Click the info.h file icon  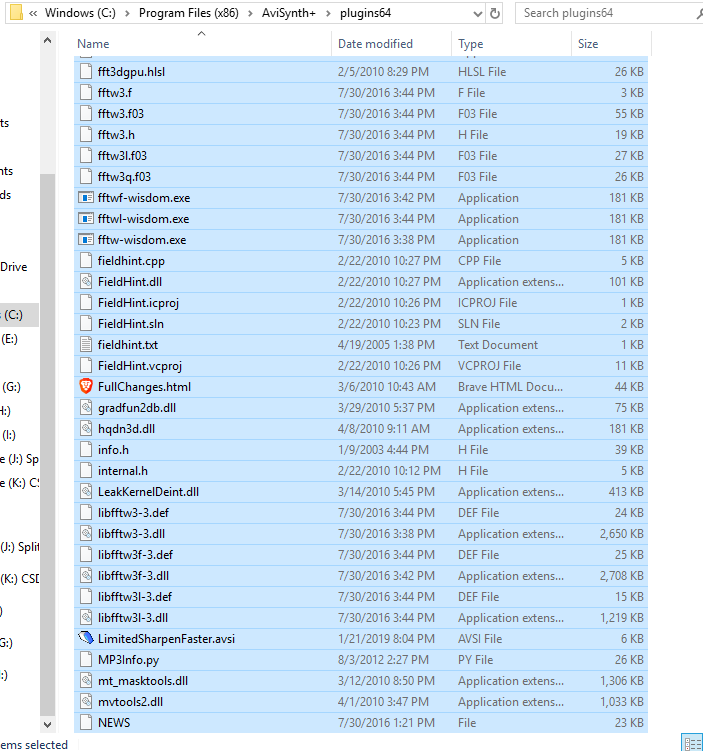[86, 449]
